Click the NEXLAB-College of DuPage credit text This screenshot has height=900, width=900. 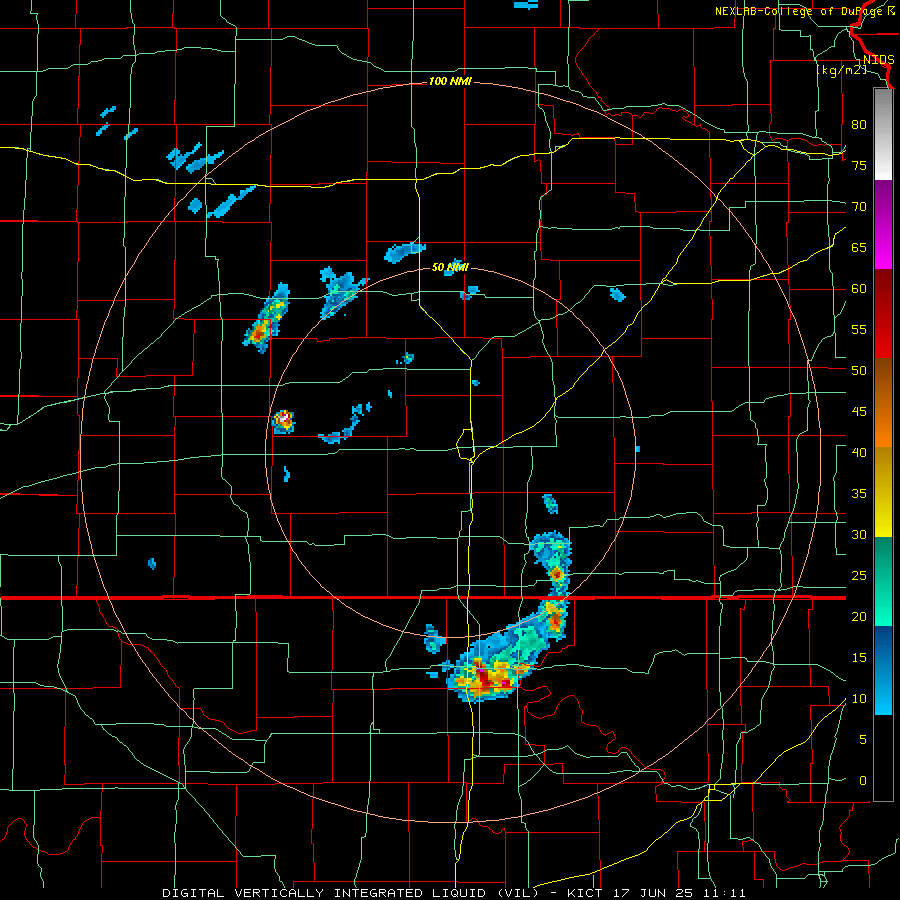point(804,11)
